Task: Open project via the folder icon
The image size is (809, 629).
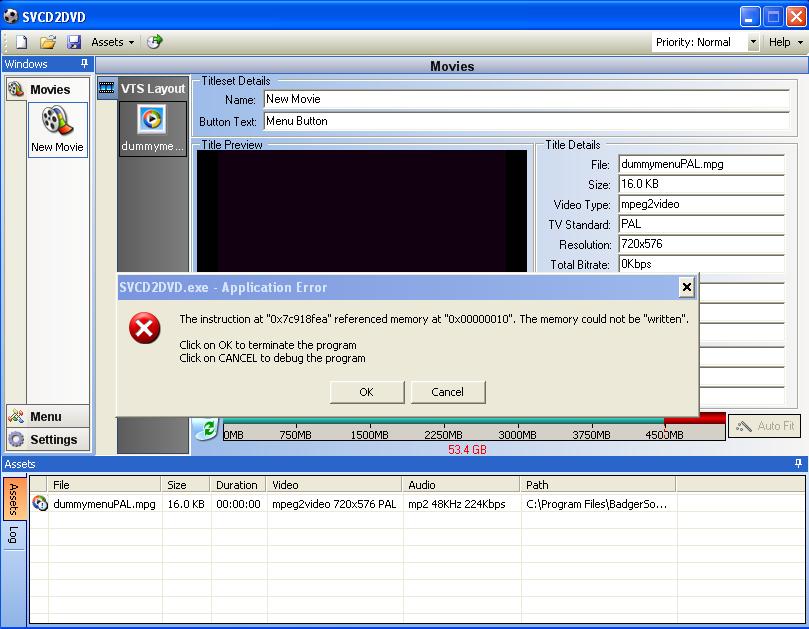Action: pos(47,42)
